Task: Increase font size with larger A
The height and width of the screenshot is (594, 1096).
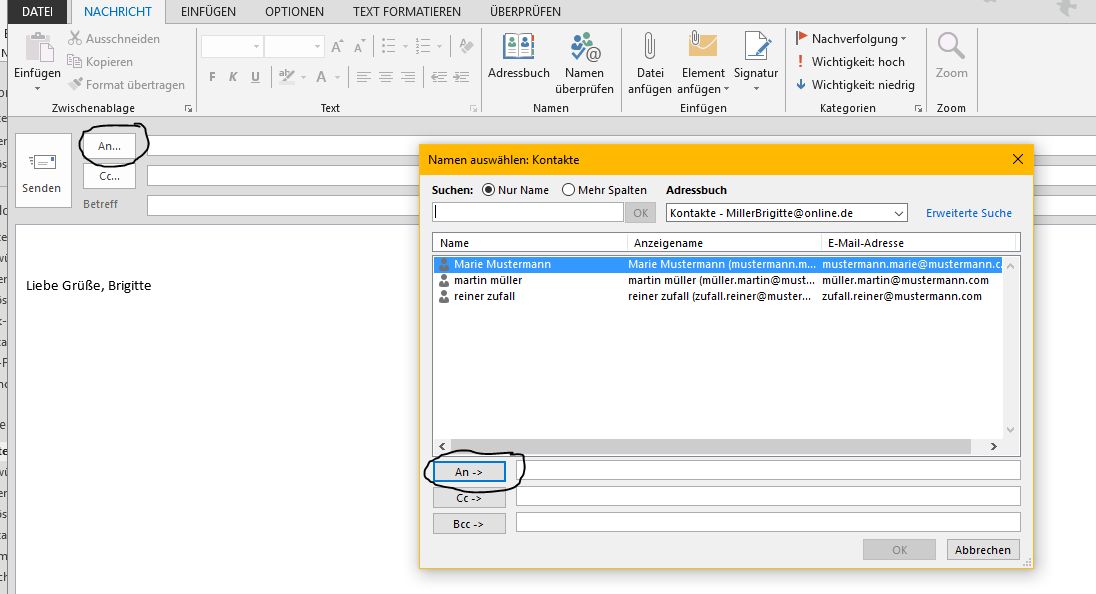Action: tap(337, 47)
